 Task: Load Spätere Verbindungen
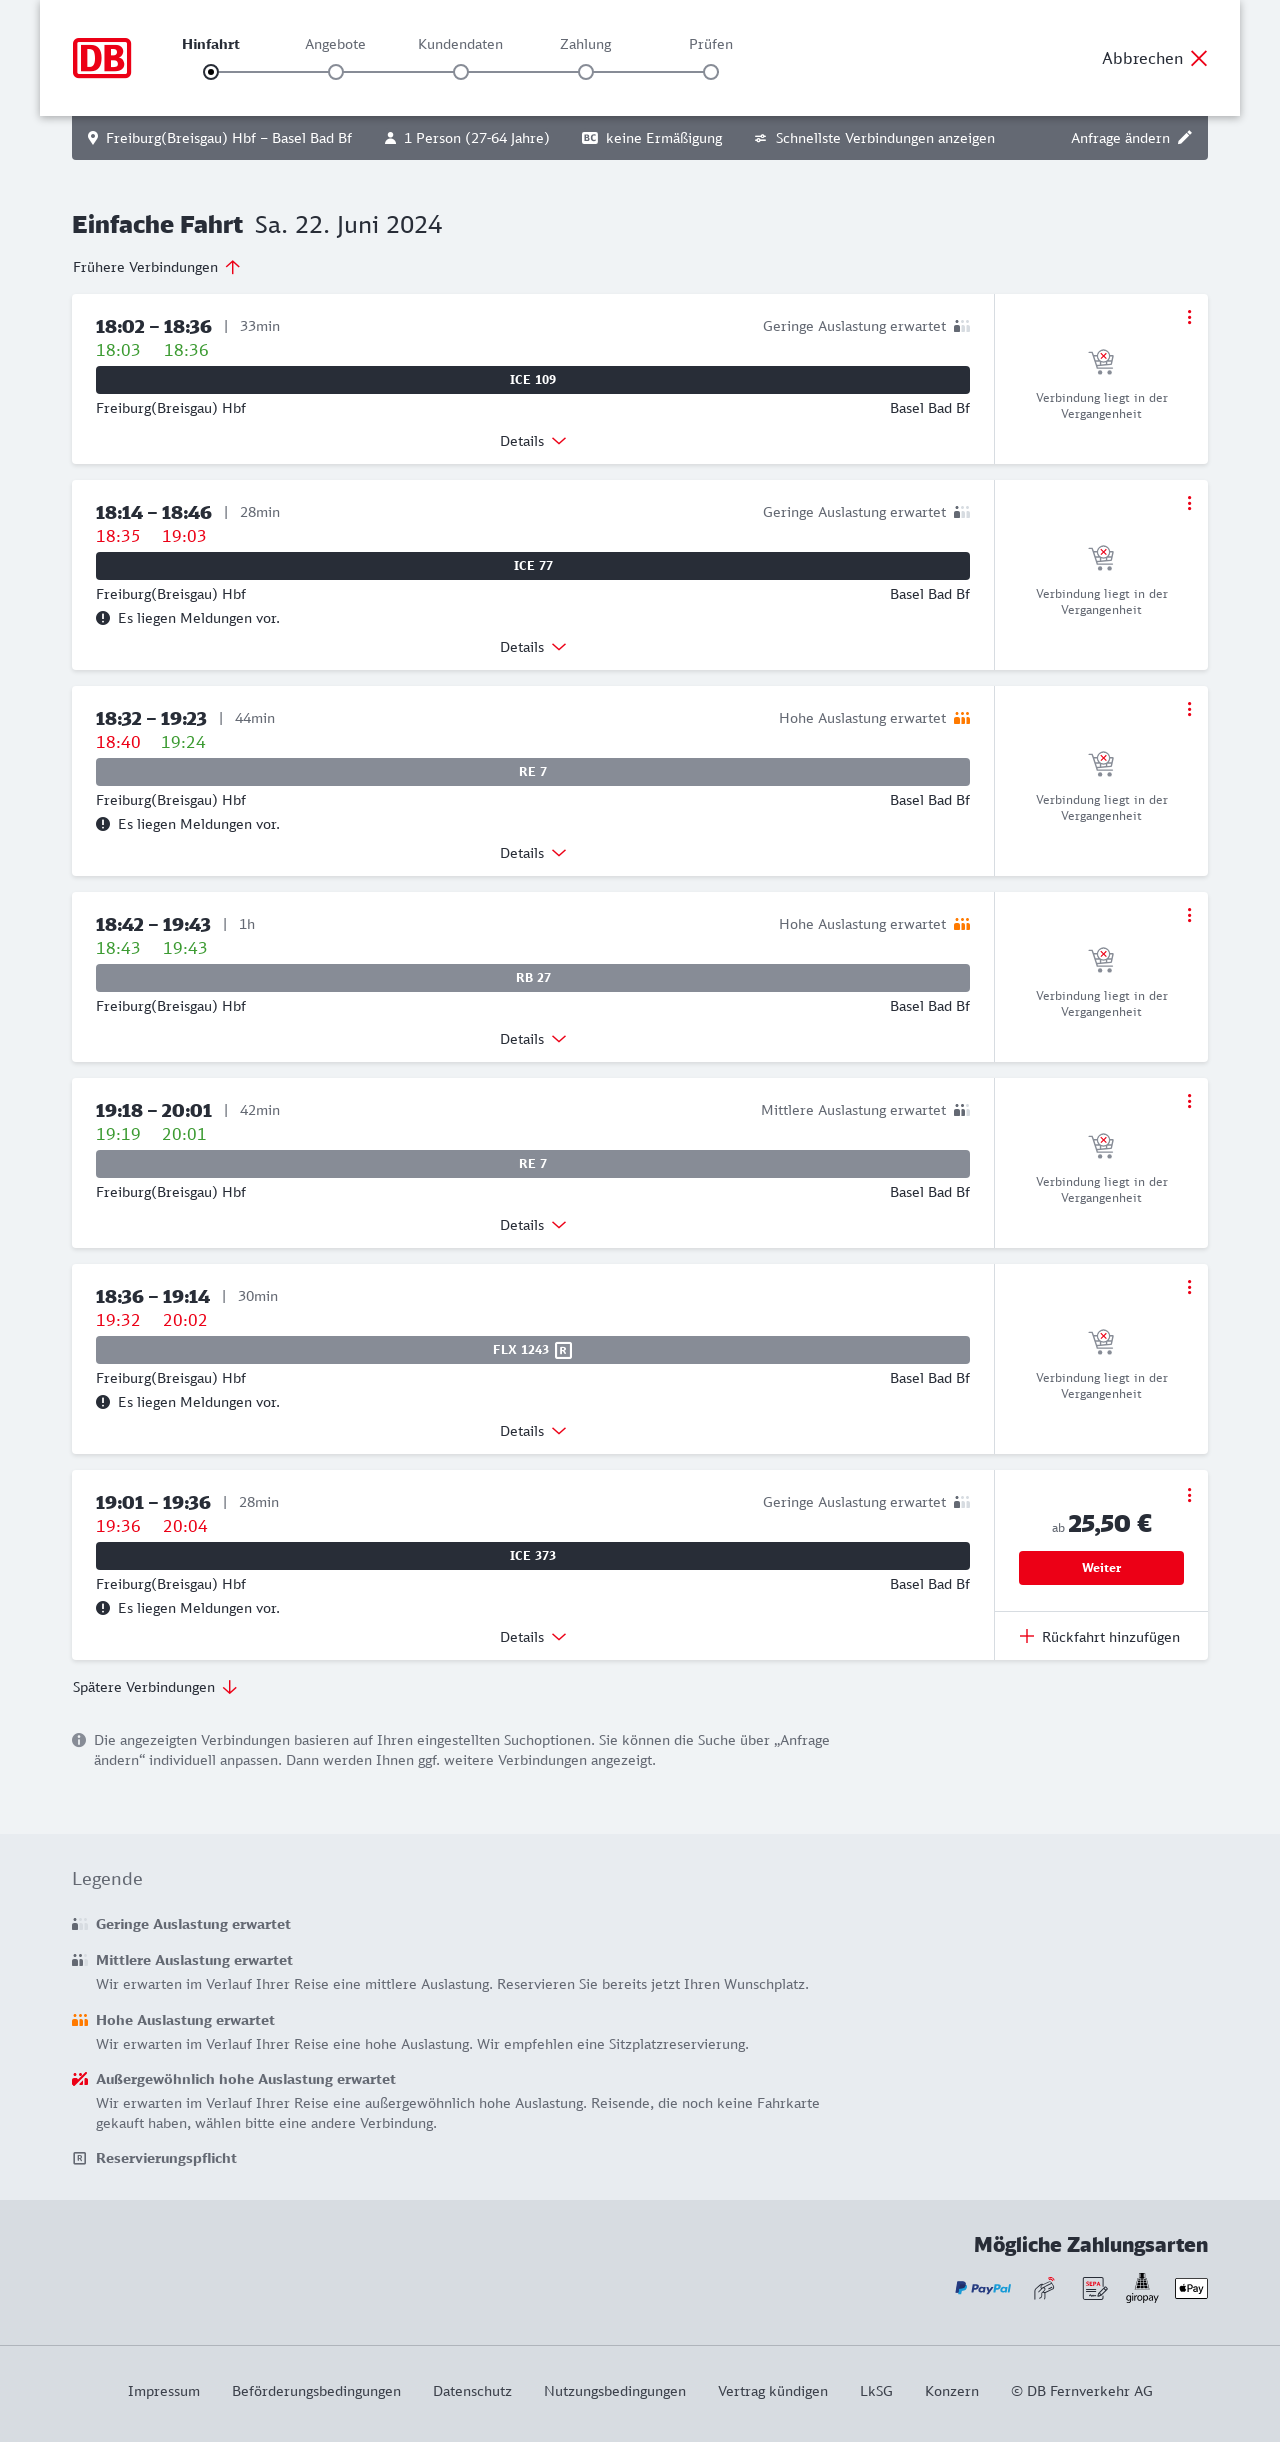coord(155,1687)
